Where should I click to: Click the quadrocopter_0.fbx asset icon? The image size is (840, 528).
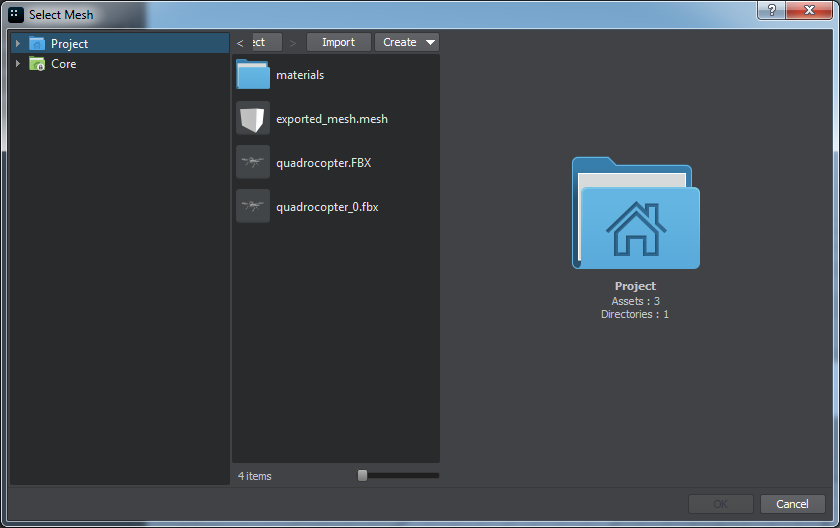click(x=253, y=207)
